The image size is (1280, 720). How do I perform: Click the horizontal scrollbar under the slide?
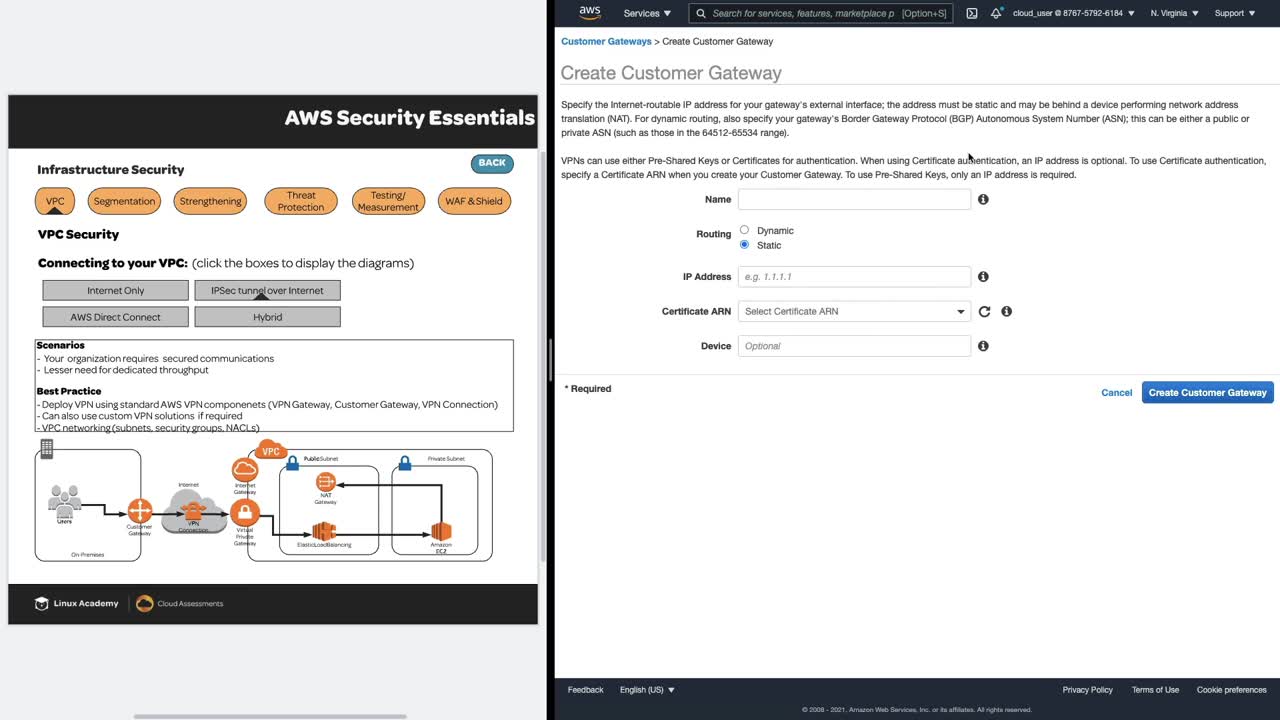pyautogui.click(x=270, y=716)
